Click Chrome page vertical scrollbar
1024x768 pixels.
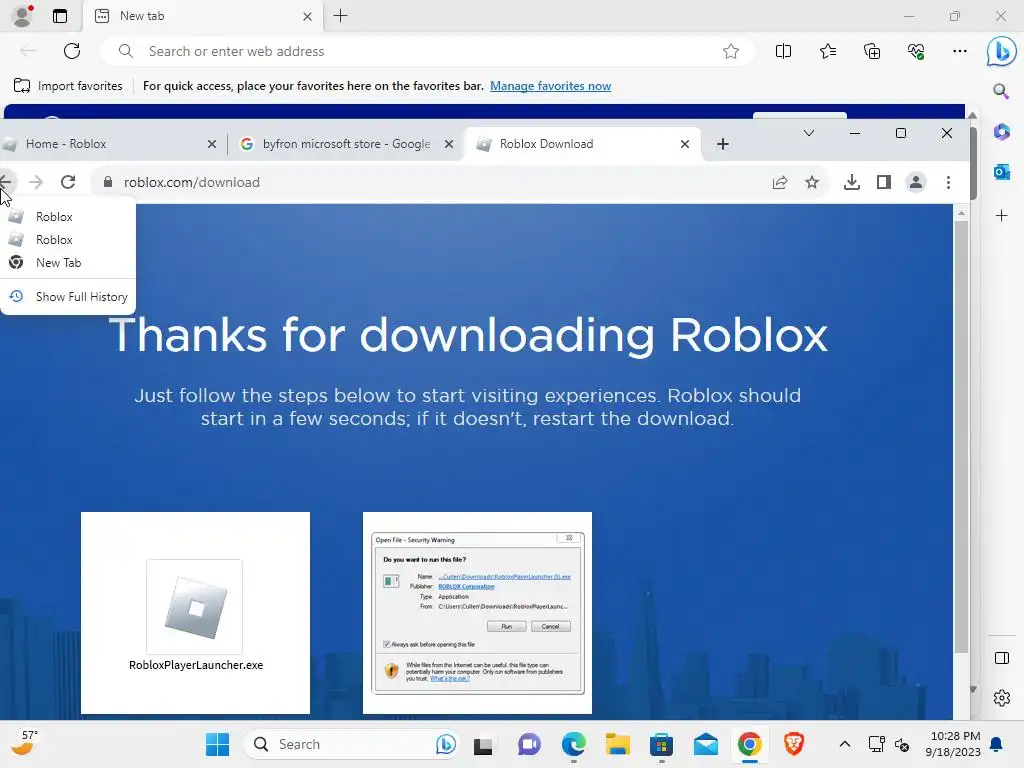(961, 436)
